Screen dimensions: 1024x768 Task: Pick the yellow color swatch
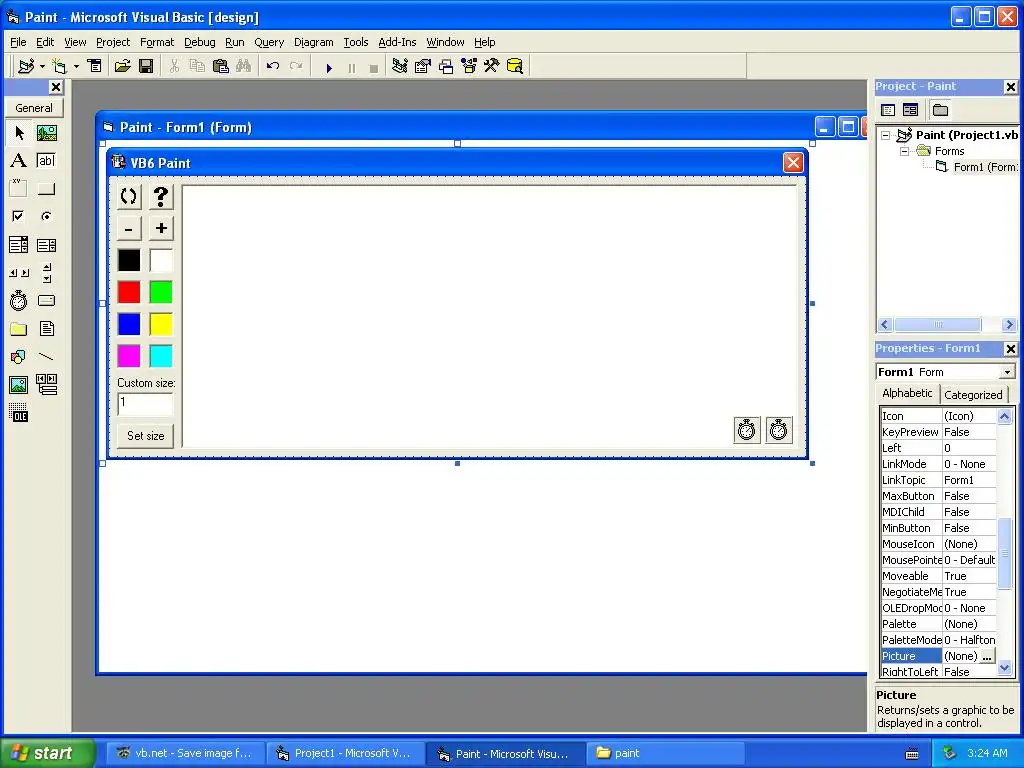161,324
